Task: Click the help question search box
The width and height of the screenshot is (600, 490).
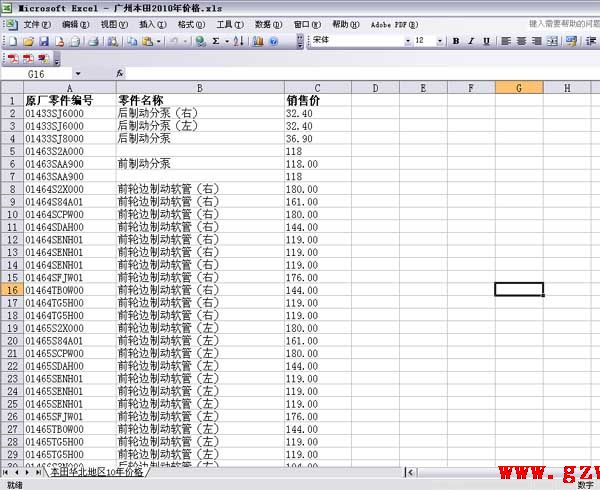Action: 564,24
